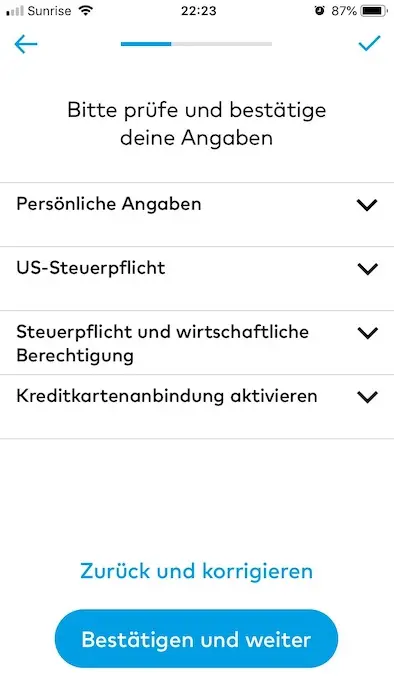Screen dimensions: 394x700
Task: Tap the Sunrise carrier label
Action: click(x=49, y=11)
